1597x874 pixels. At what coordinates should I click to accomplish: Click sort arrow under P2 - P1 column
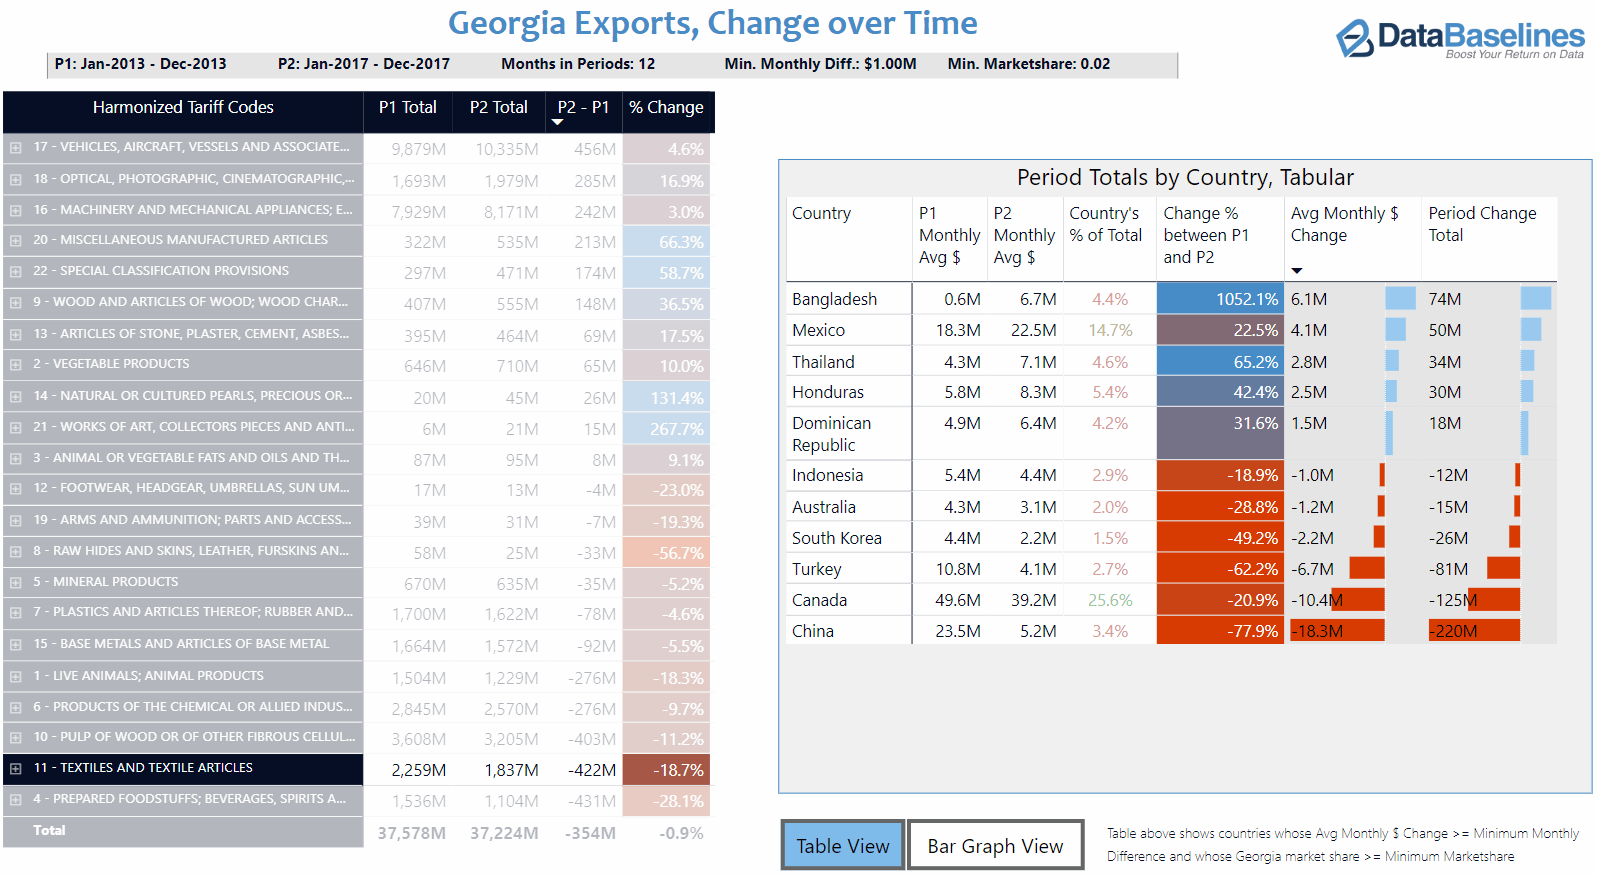tap(558, 123)
